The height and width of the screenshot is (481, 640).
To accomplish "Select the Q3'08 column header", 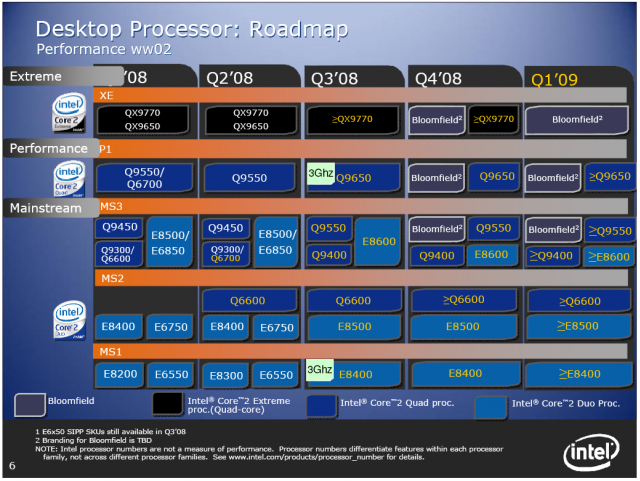I will coord(334,78).
